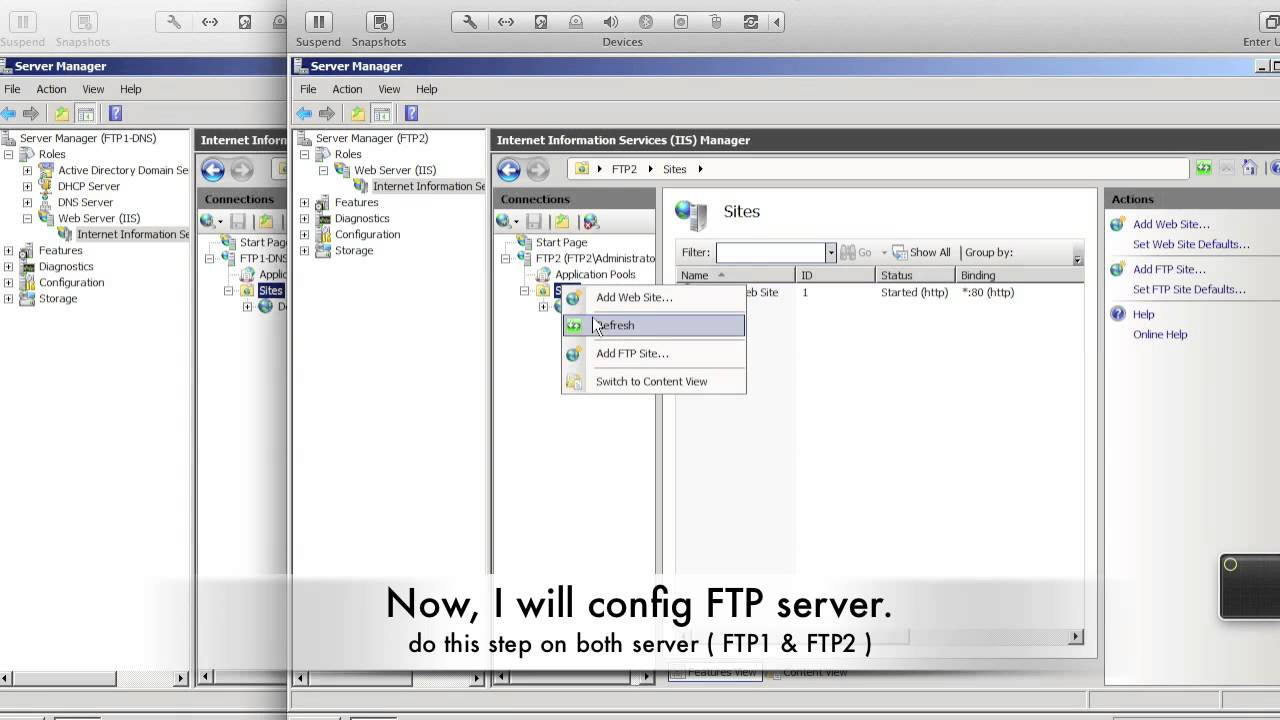Expand Storage node in FTP2 tree

(x=305, y=250)
